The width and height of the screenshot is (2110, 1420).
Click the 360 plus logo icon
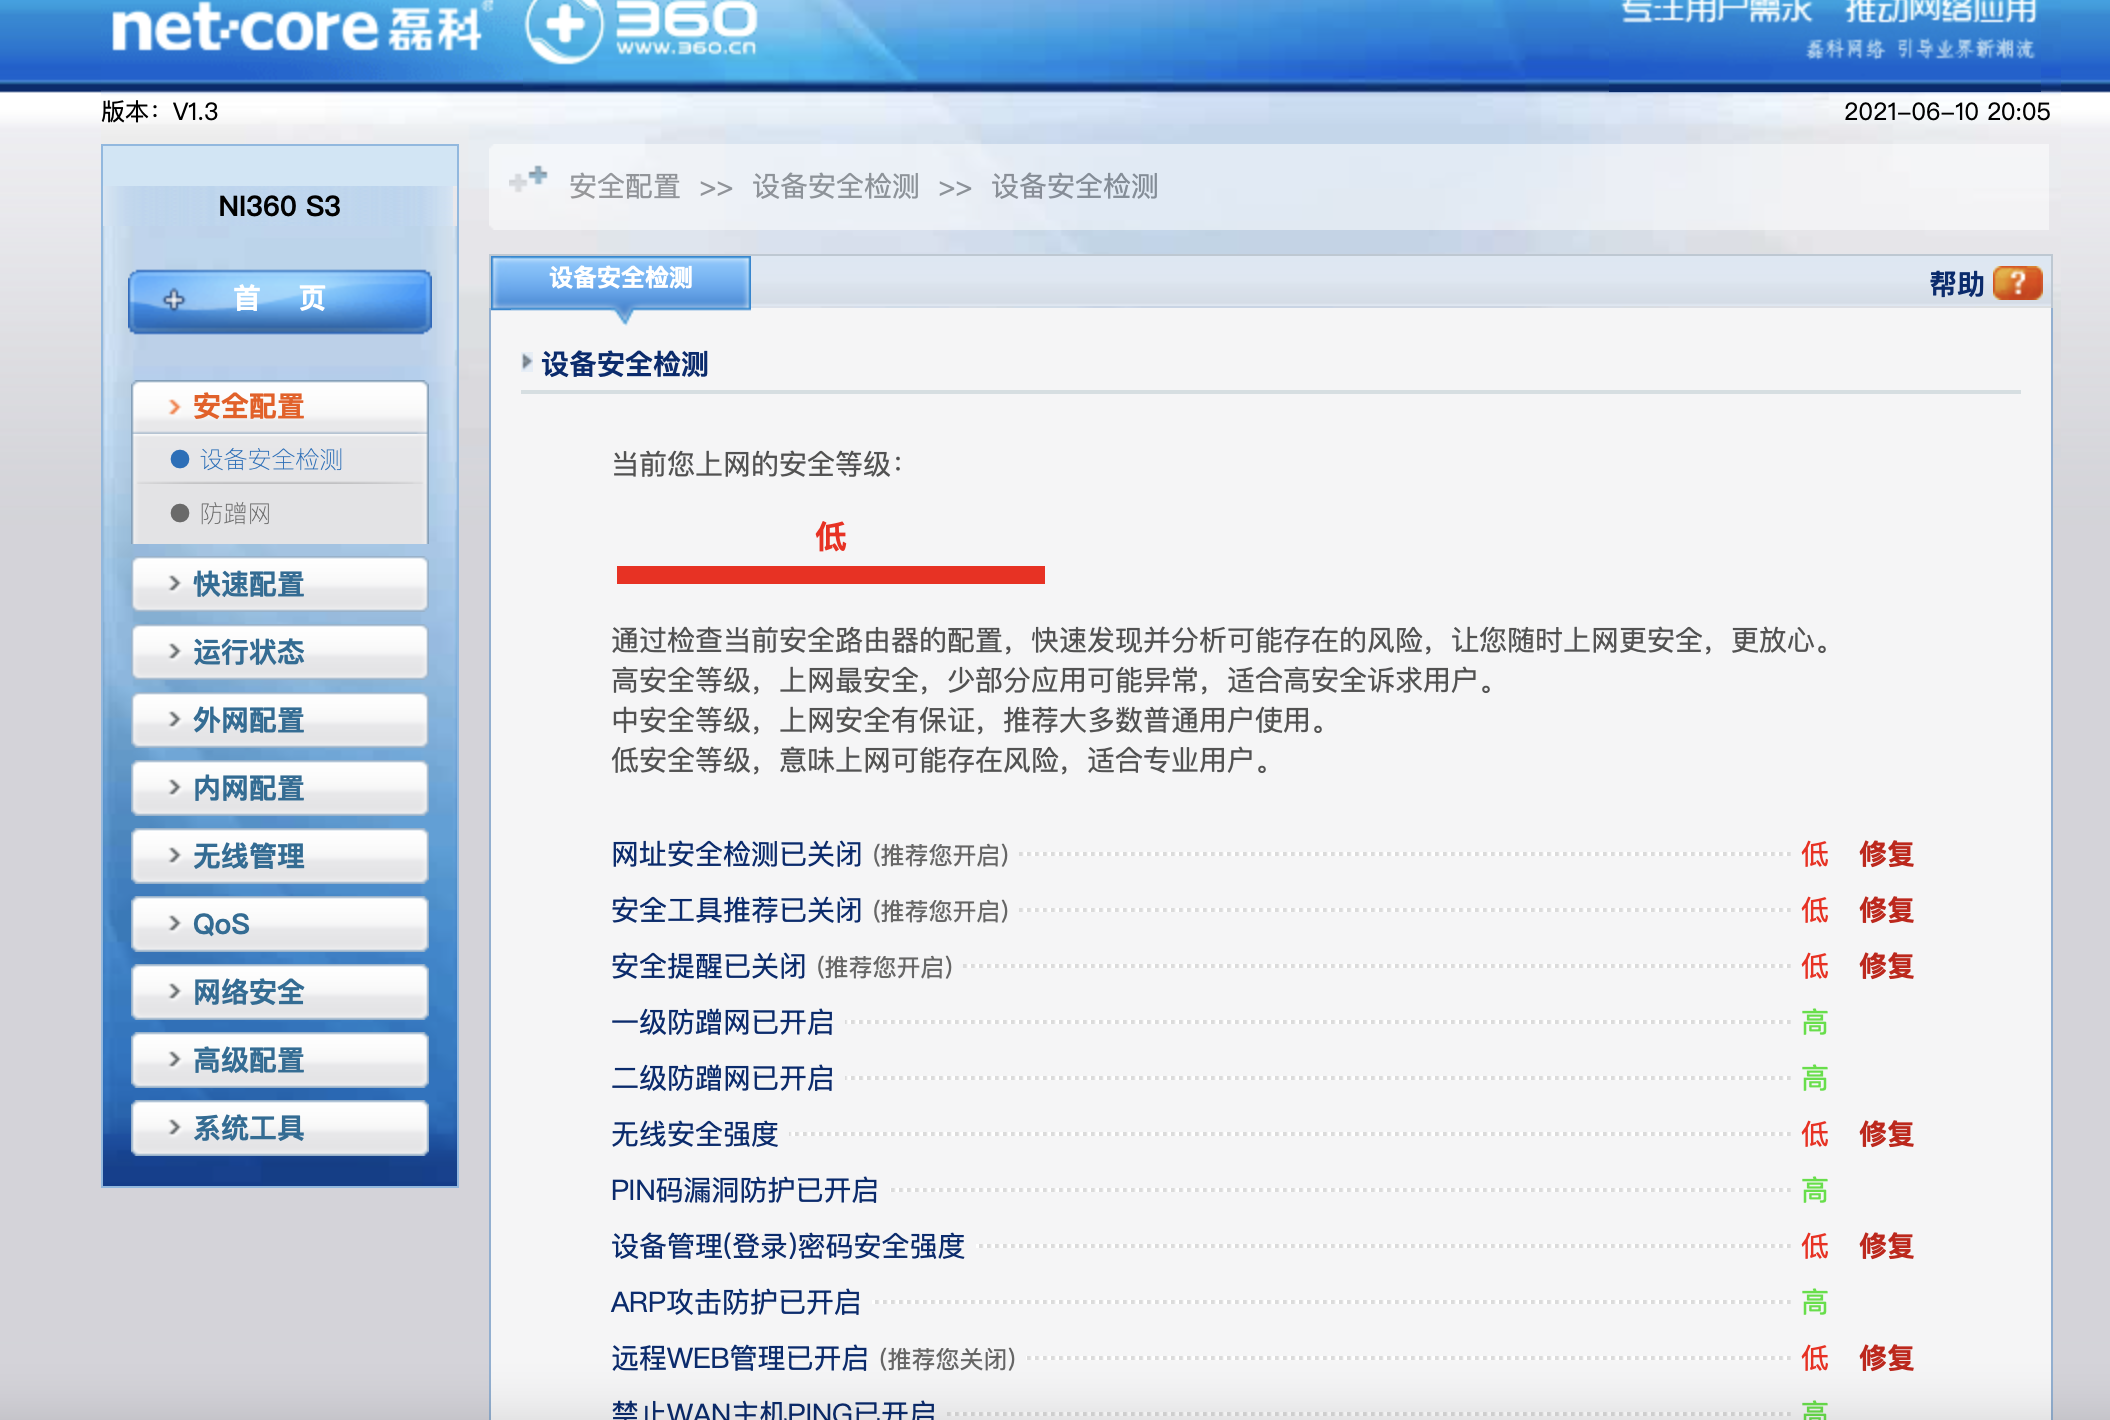(x=565, y=27)
